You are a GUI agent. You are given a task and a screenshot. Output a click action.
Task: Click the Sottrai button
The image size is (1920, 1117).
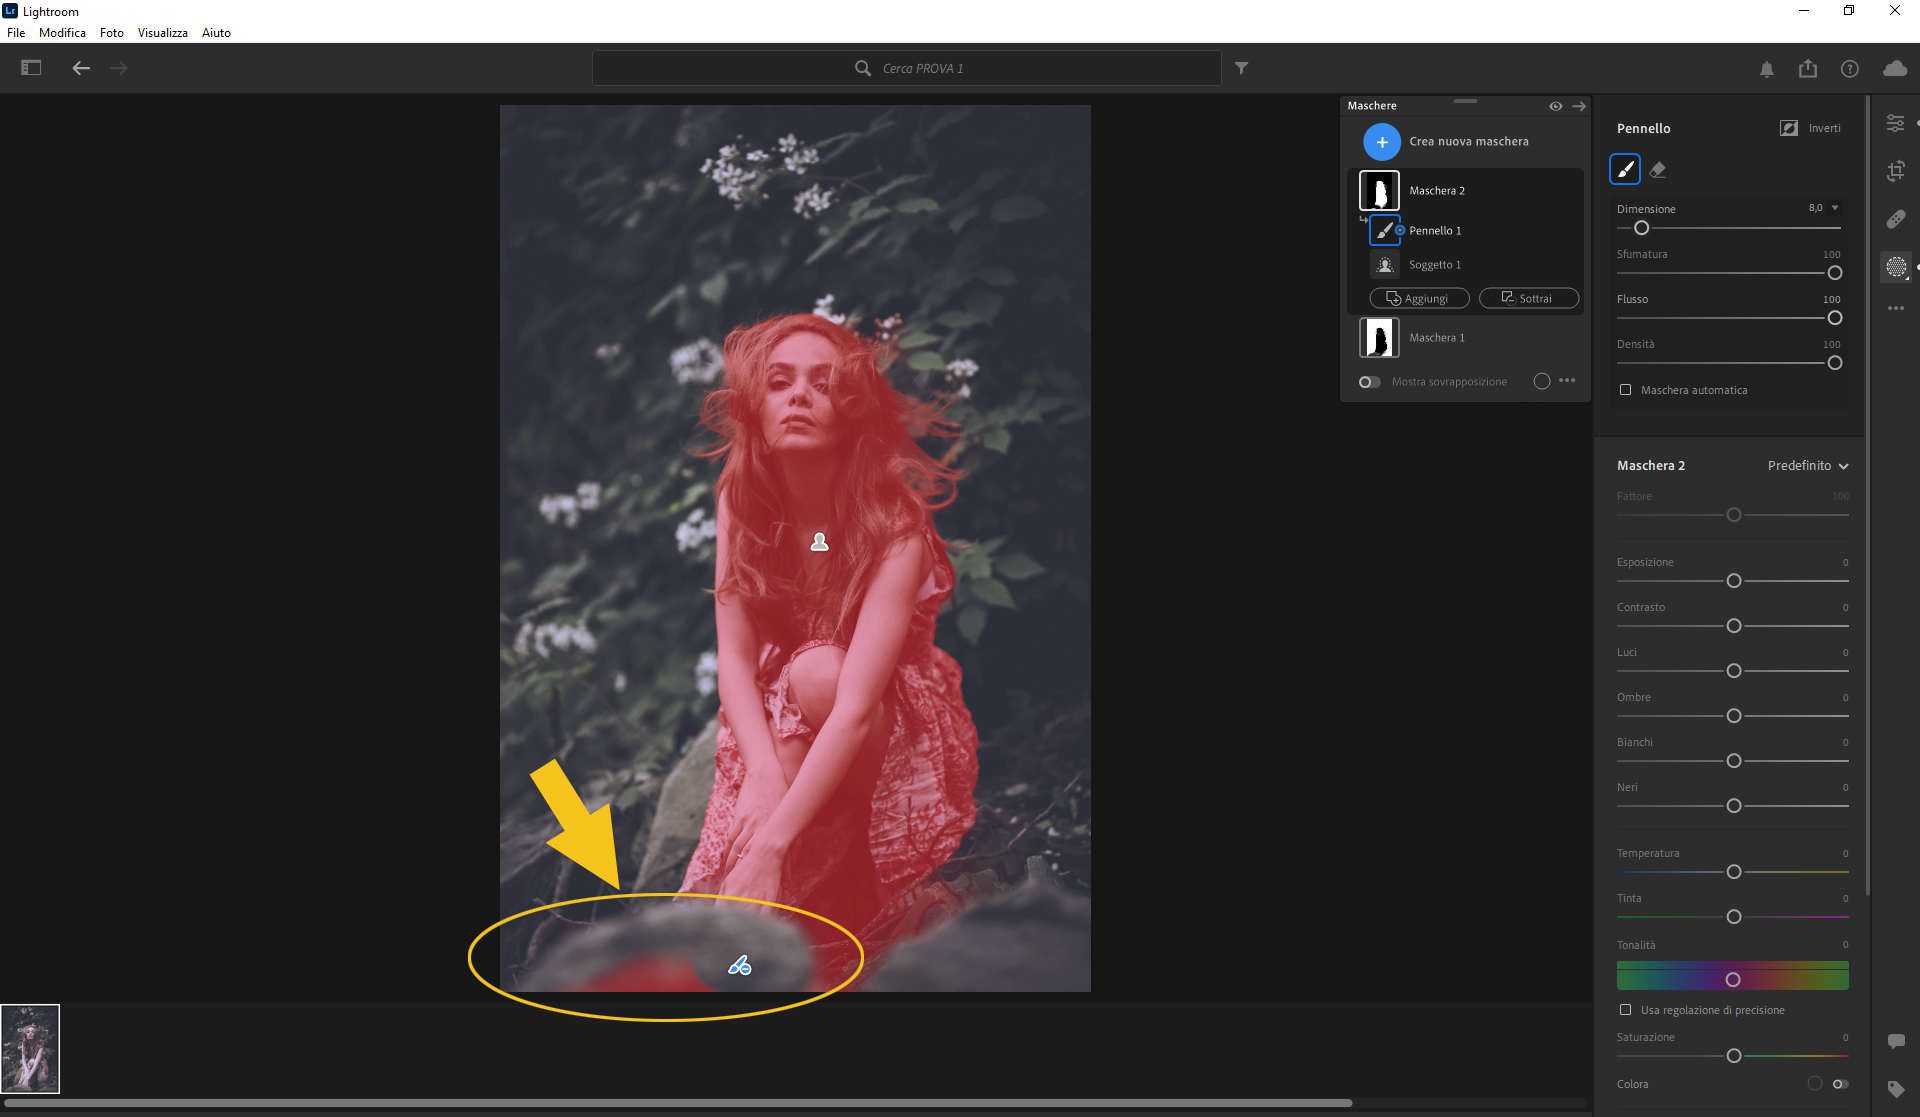point(1528,298)
